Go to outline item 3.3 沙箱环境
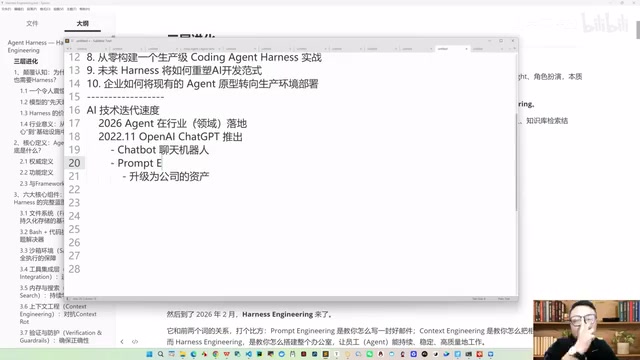640x360 pixels. pyautogui.click(x=42, y=254)
